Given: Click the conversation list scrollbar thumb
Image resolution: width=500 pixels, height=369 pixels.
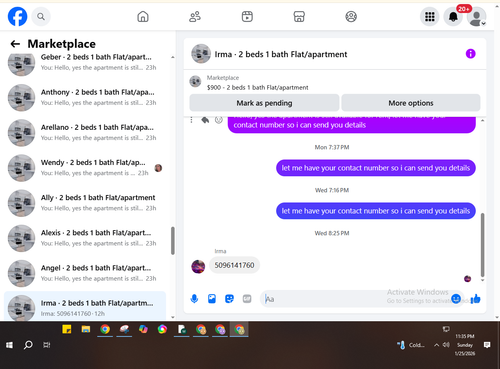Looking at the screenshot, I should click(173, 241).
